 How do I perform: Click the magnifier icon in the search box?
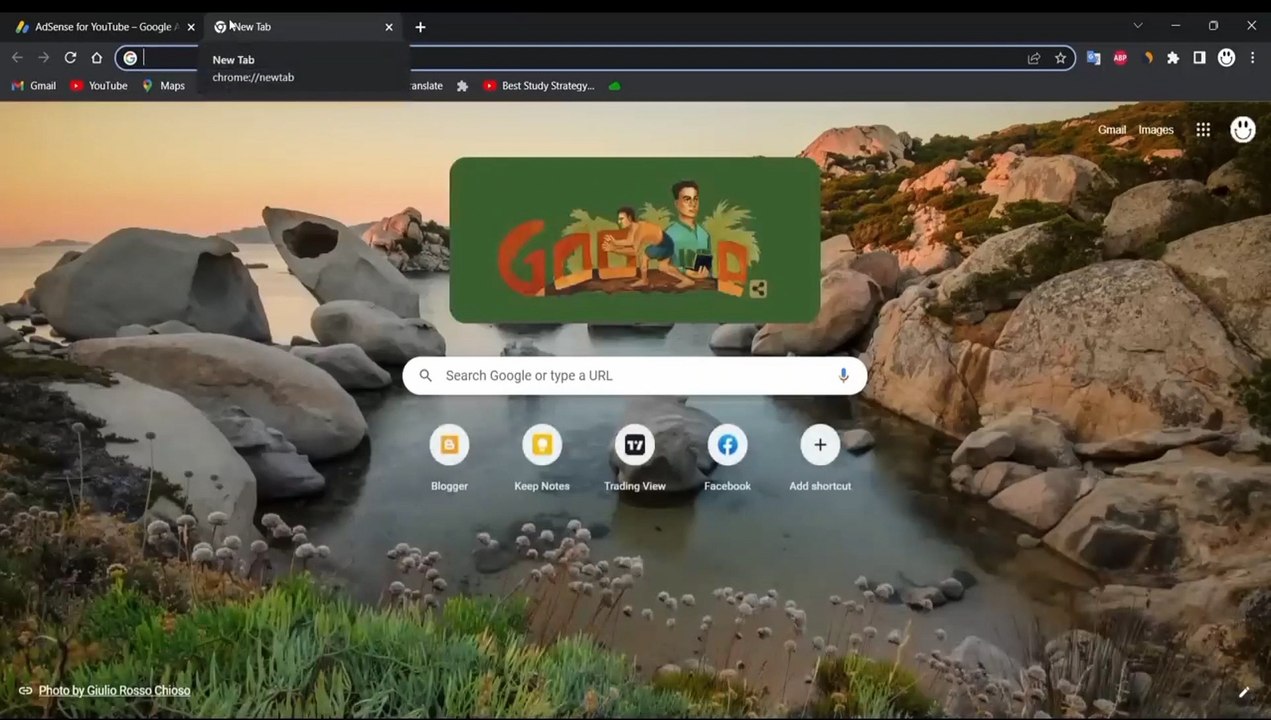tap(425, 375)
